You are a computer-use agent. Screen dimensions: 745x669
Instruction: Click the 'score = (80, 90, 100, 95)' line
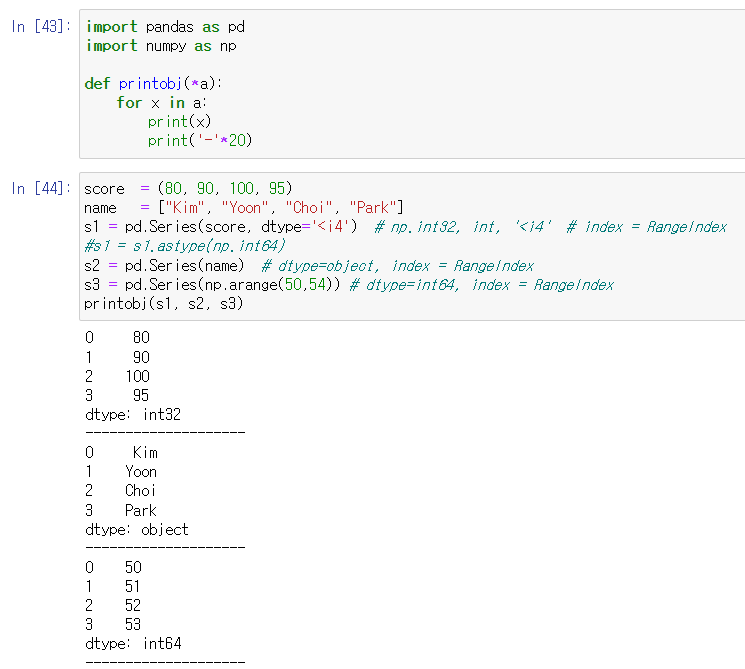[x=188, y=189]
